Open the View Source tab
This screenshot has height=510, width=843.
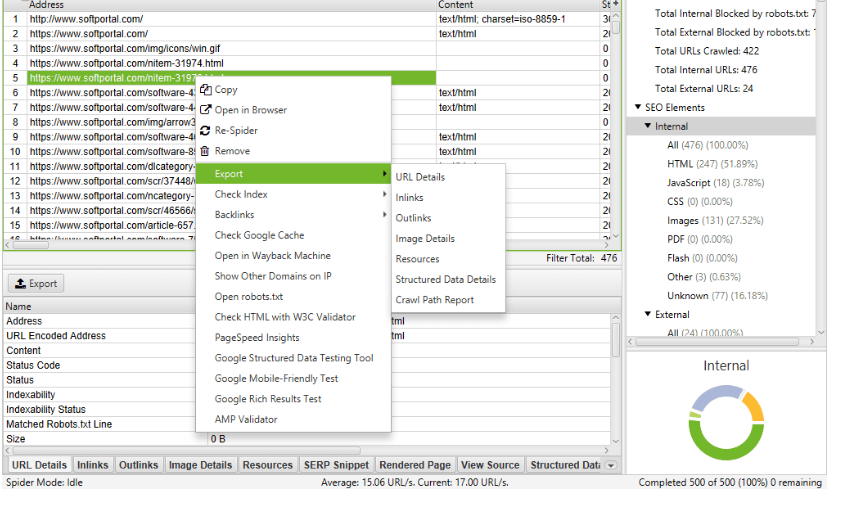coord(490,465)
